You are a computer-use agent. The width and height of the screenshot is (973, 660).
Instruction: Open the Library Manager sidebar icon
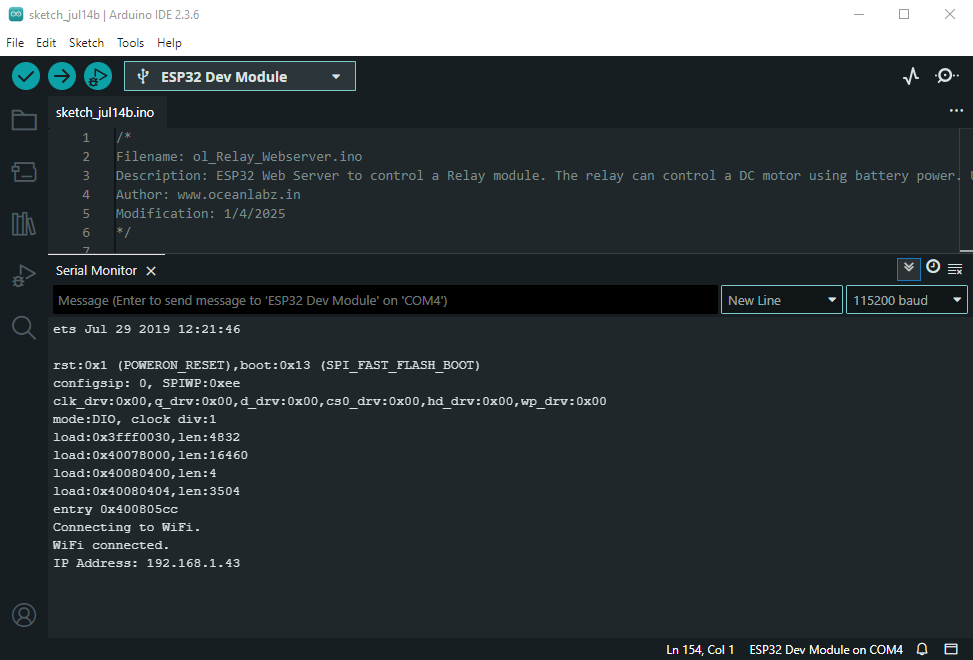24,224
